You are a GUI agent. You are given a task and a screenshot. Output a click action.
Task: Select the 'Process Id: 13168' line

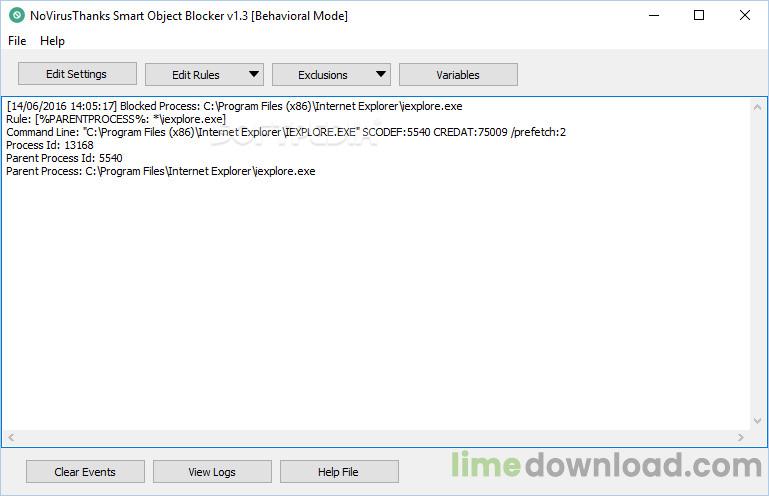point(50,145)
